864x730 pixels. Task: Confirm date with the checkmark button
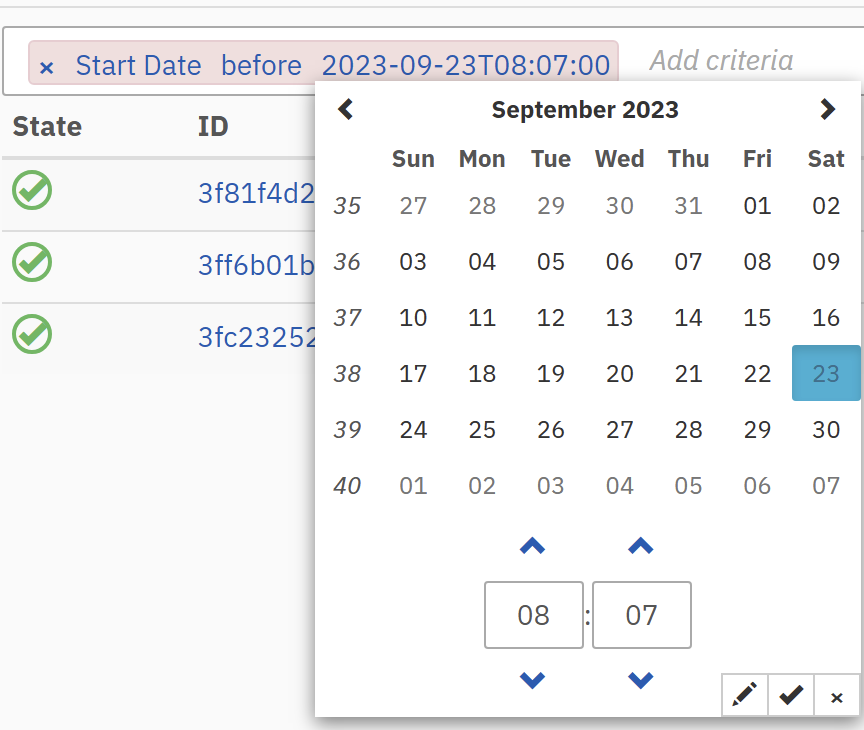point(791,695)
